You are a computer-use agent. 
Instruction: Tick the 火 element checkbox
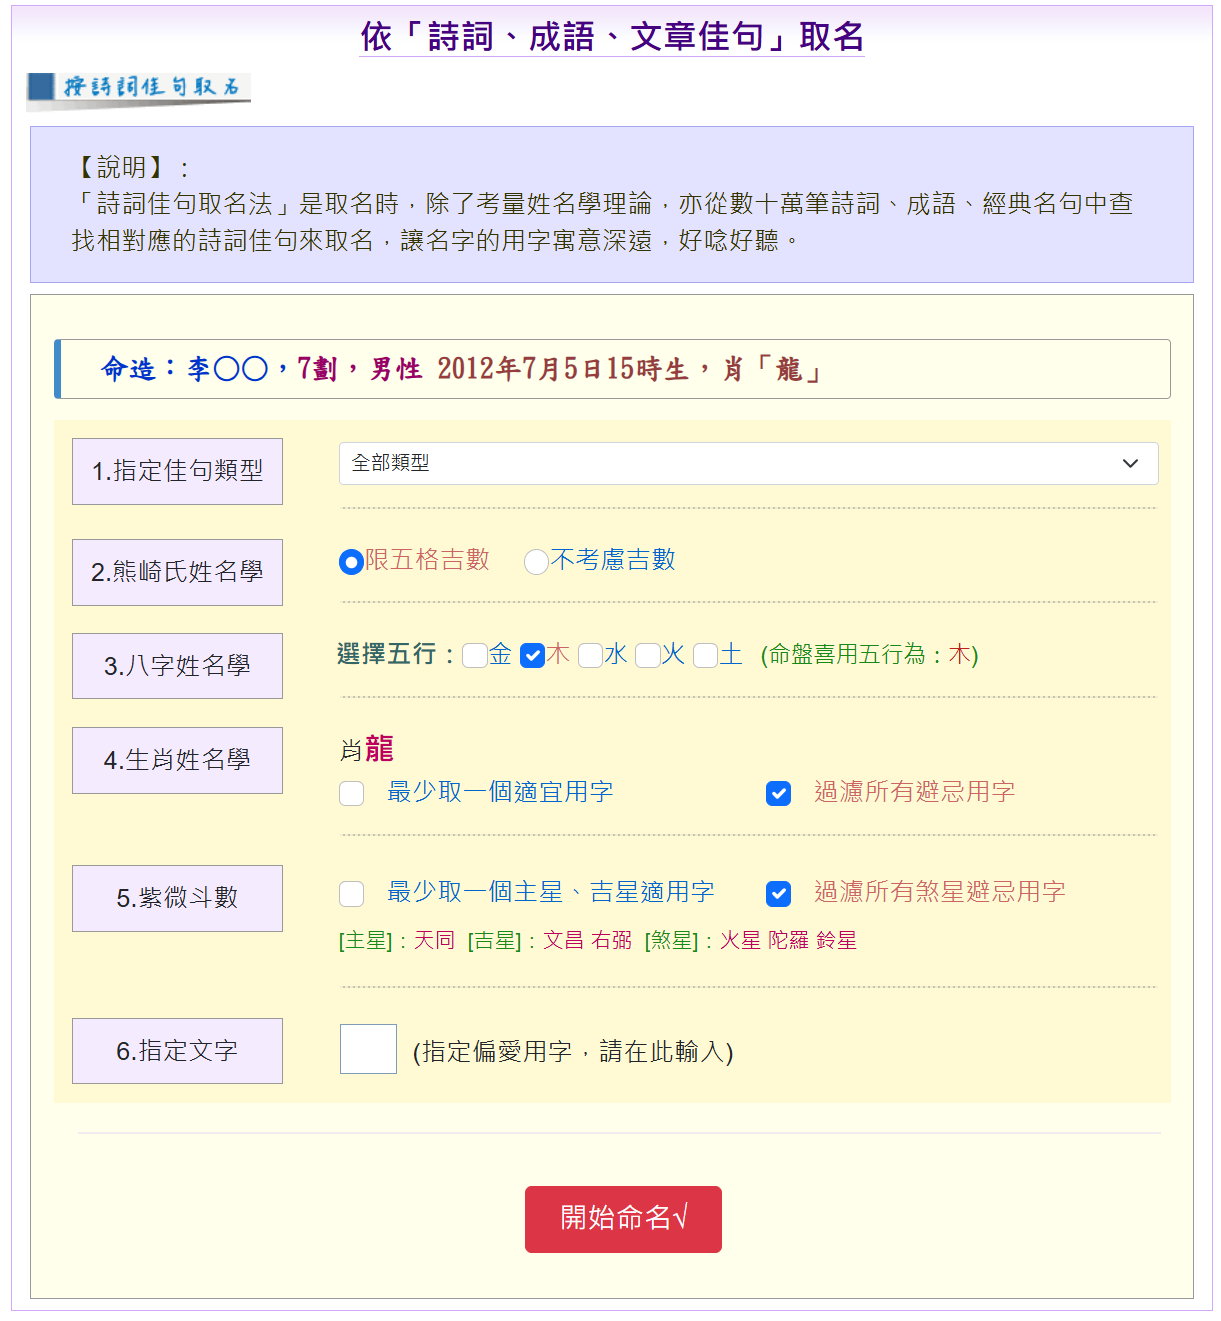(x=648, y=656)
